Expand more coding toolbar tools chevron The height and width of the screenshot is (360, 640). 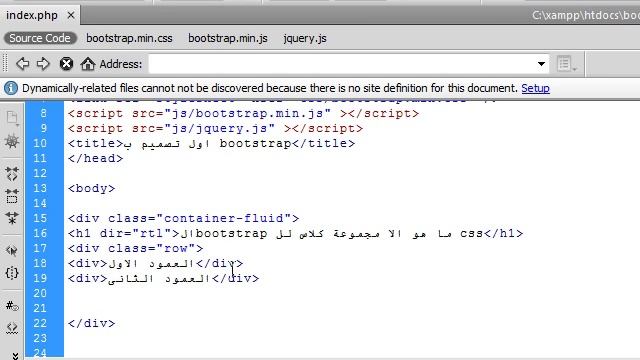(15, 356)
